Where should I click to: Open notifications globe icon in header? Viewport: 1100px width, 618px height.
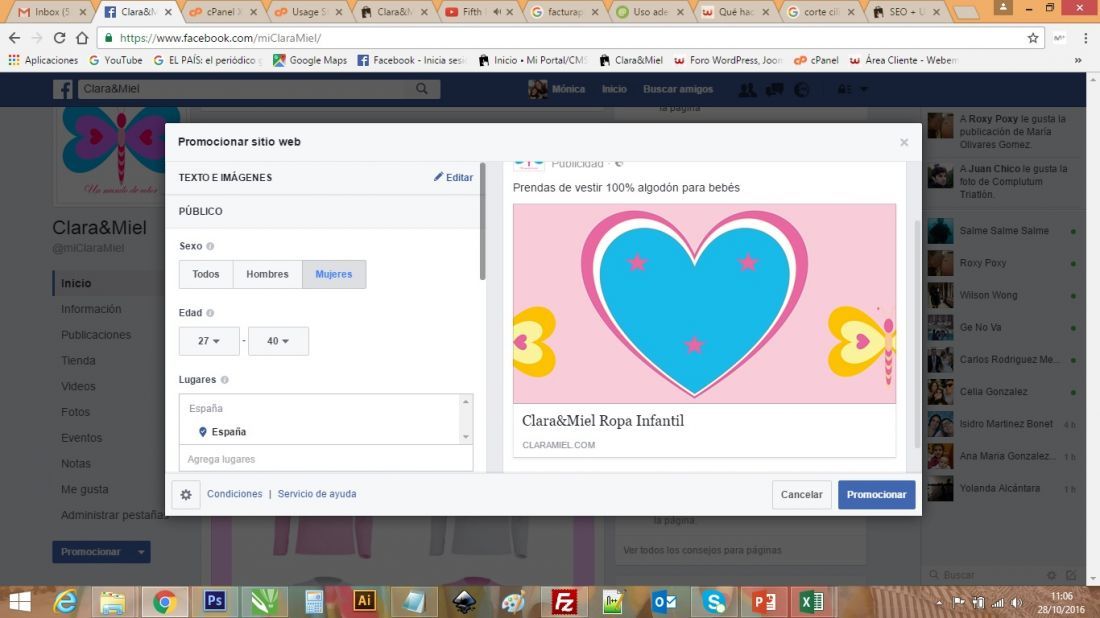pyautogui.click(x=802, y=89)
